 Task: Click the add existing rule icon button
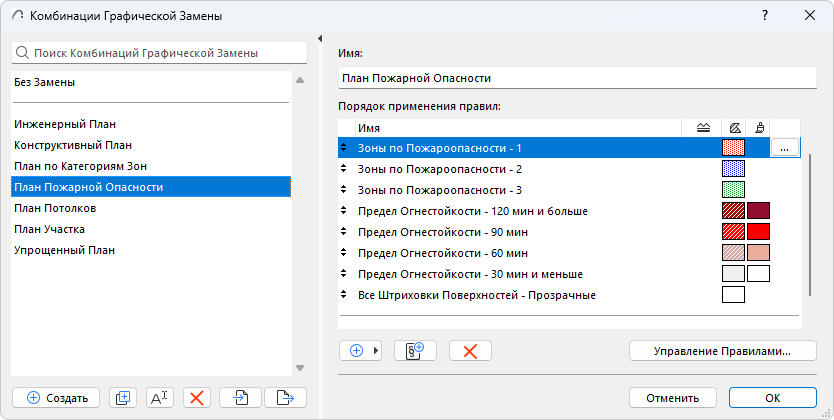[x=415, y=350]
